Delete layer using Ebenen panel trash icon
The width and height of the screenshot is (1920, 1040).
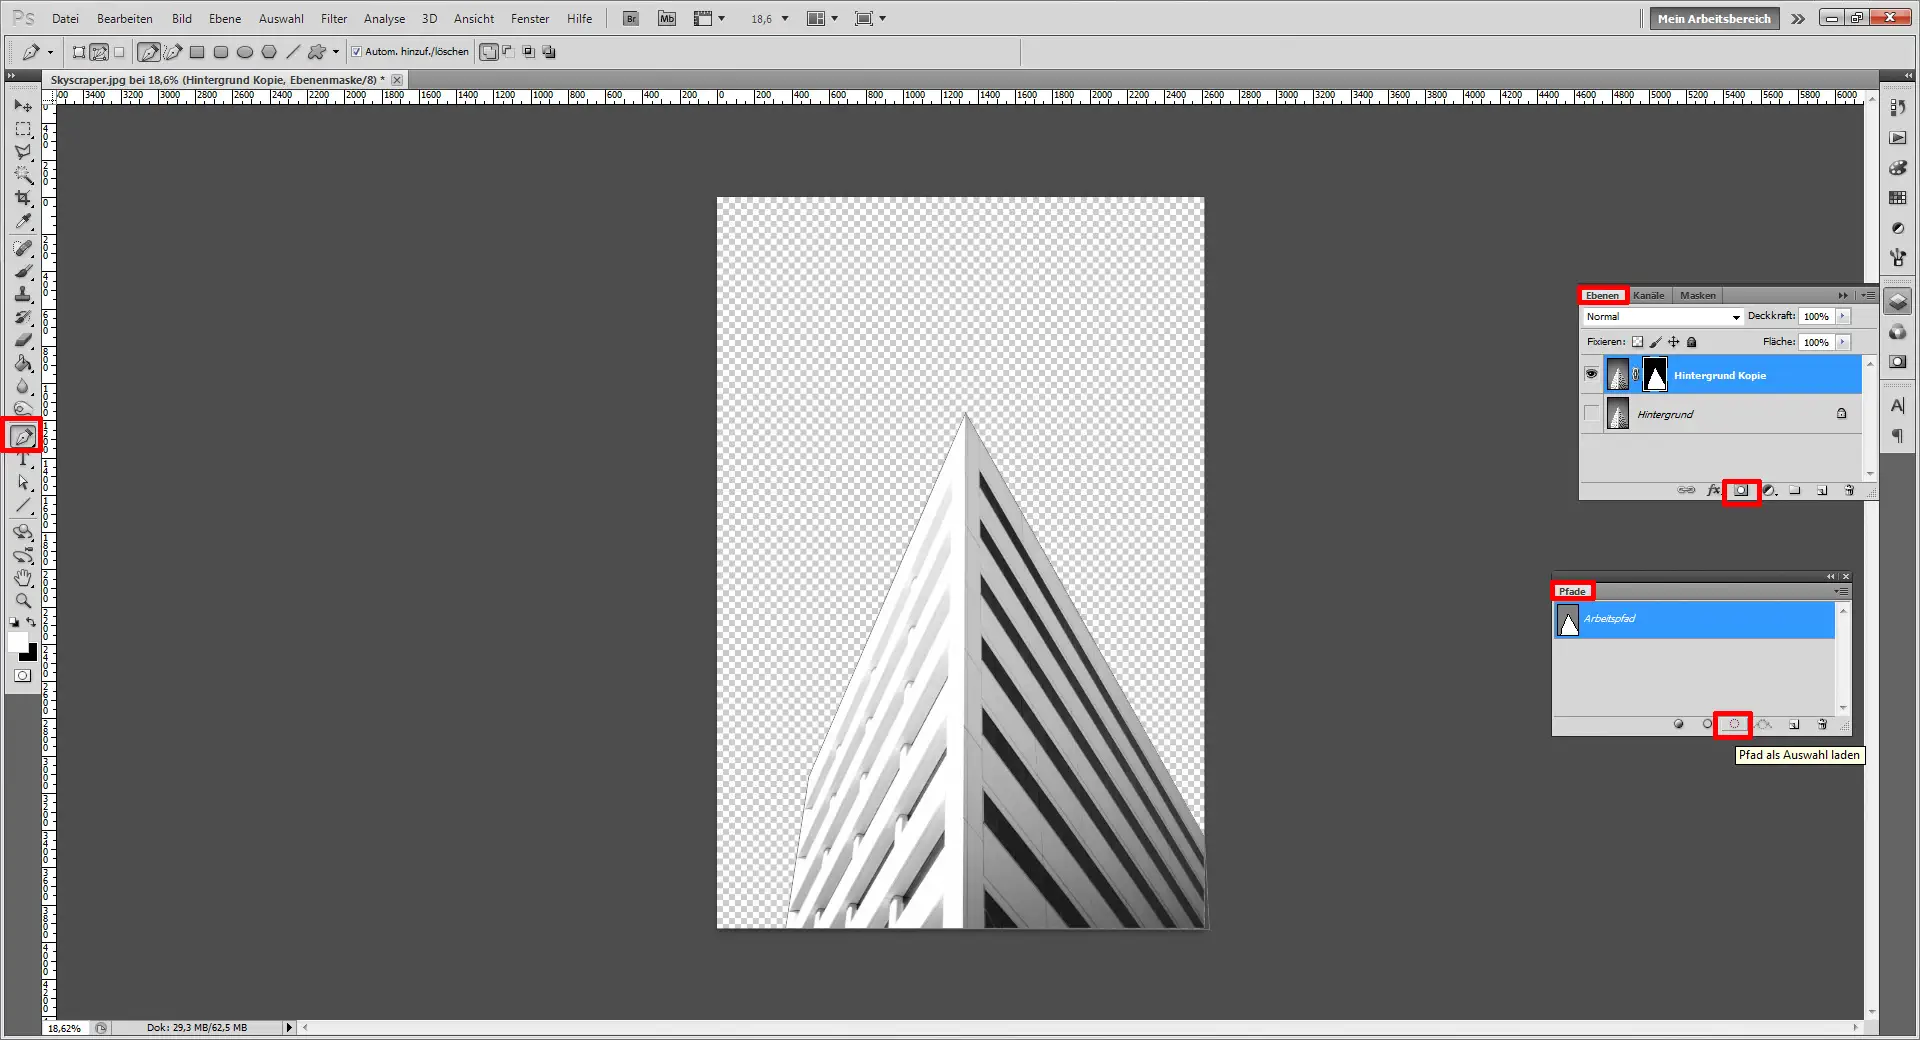1849,491
